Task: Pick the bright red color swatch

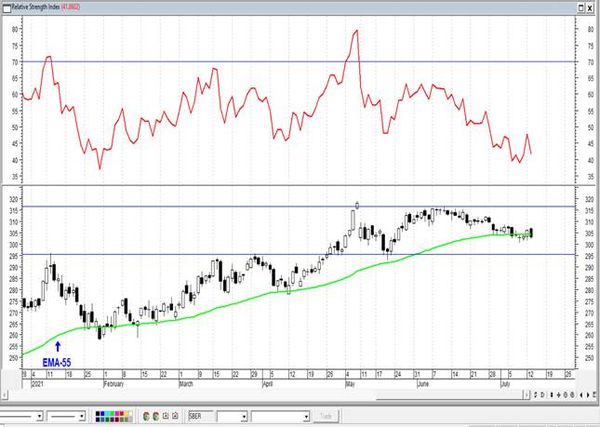Action: pos(122,414)
